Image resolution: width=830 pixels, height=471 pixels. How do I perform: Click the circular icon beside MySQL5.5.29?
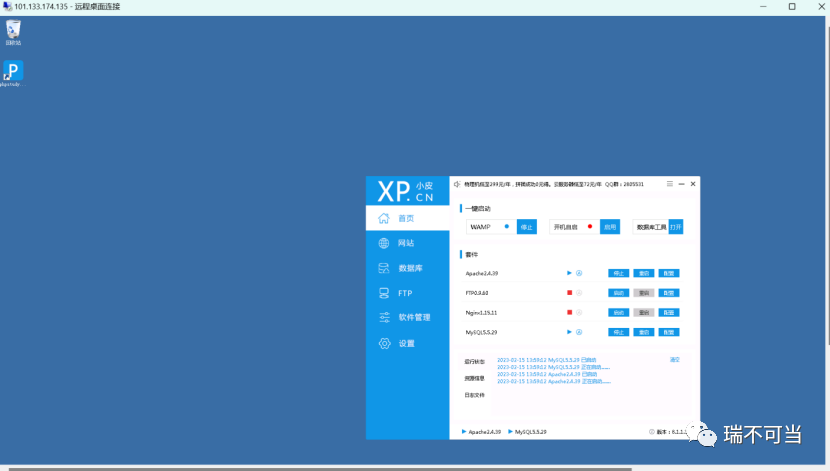579,332
